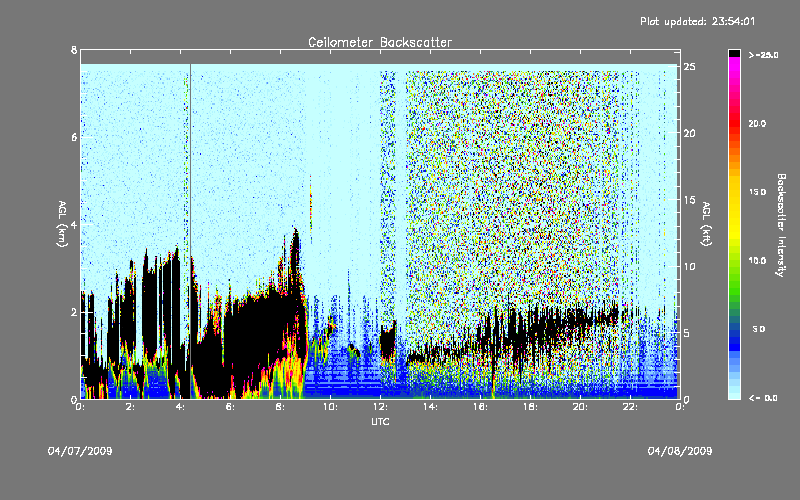The height and width of the screenshot is (500, 800).
Task: Click the colorbar label '<= 0.0'
Action: point(763,398)
